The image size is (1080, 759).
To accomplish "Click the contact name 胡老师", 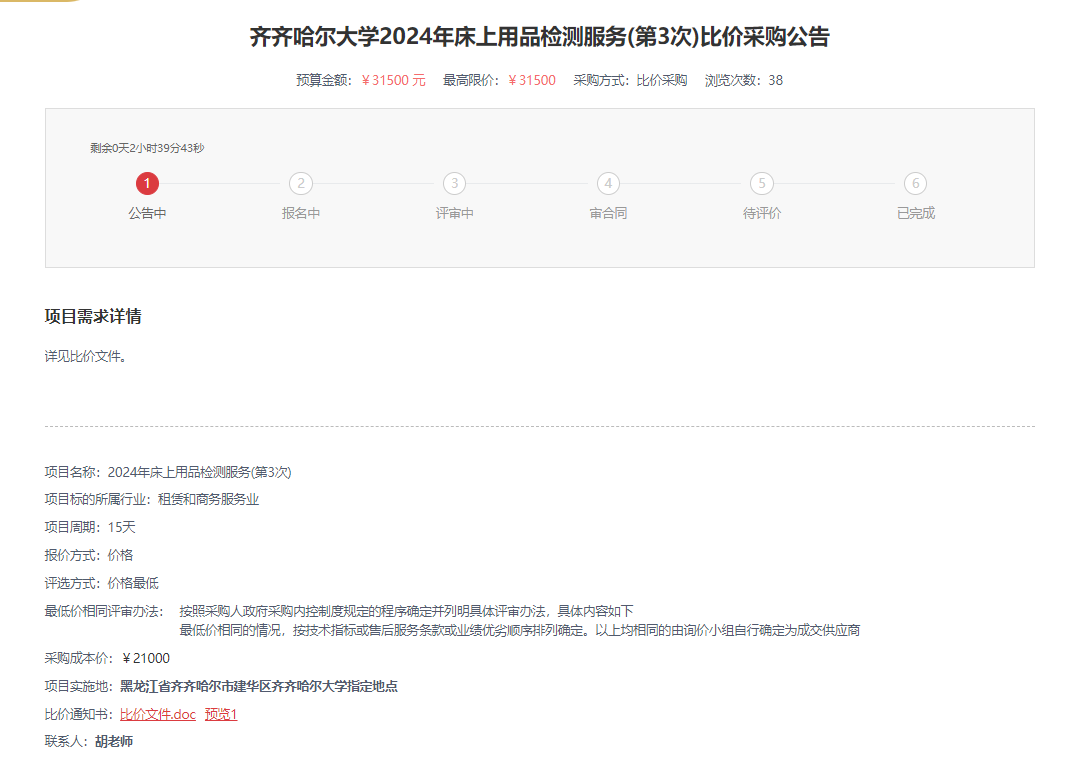I will (114, 741).
